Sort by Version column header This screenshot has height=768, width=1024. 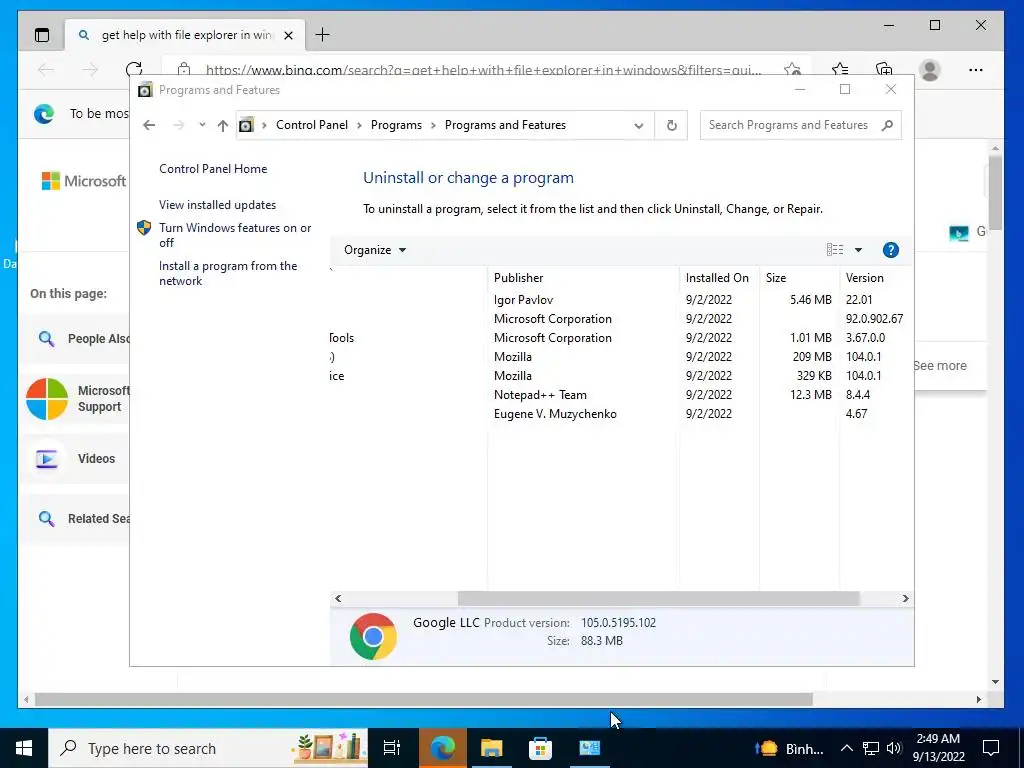click(875, 278)
